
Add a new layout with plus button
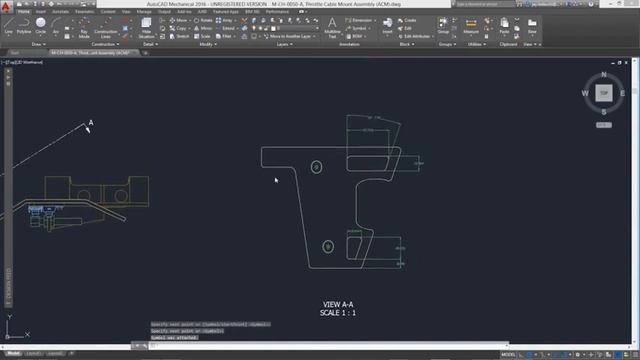pos(71,353)
